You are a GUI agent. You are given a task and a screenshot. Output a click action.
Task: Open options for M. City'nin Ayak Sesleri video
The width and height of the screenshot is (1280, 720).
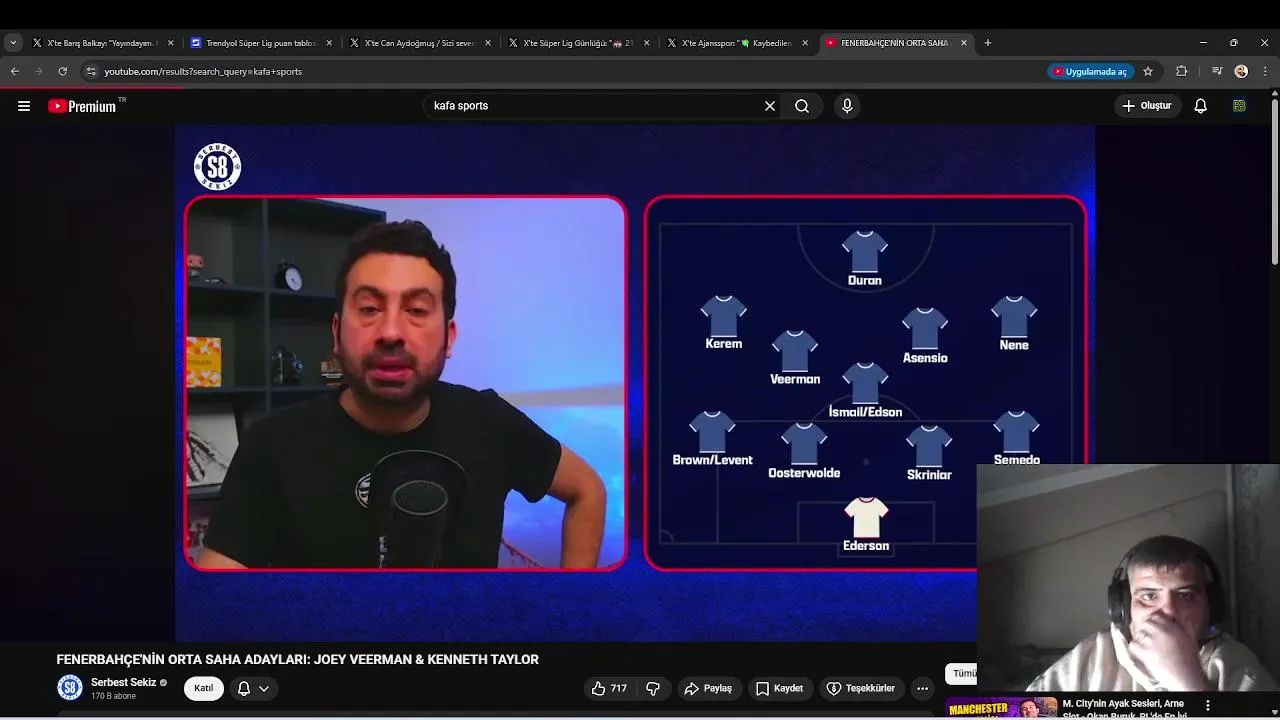coord(1207,705)
